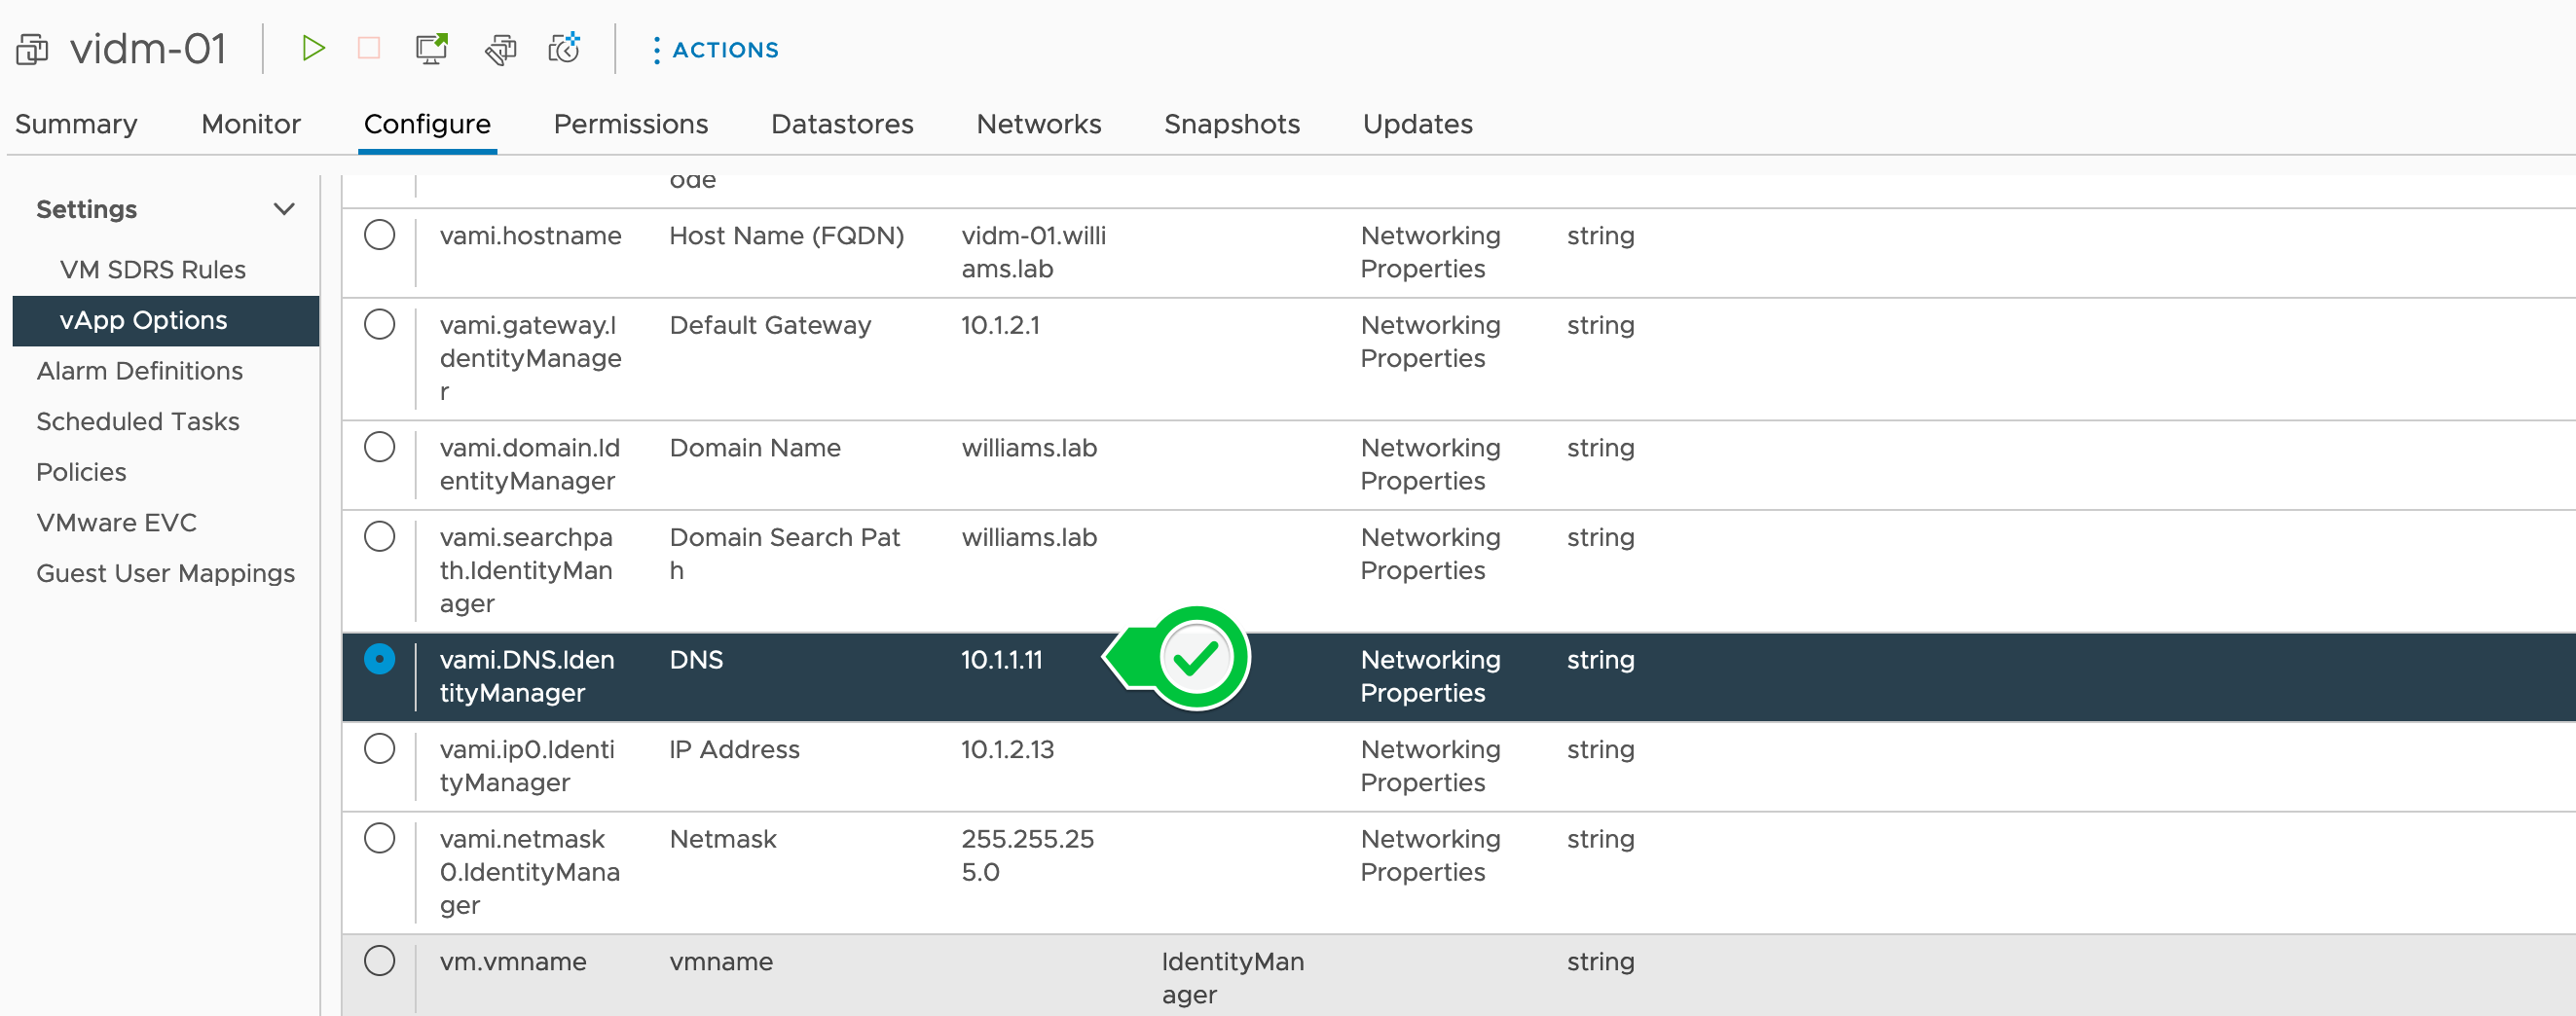Power on the vidm-01 VM
This screenshot has height=1016, width=2576.
313,49
